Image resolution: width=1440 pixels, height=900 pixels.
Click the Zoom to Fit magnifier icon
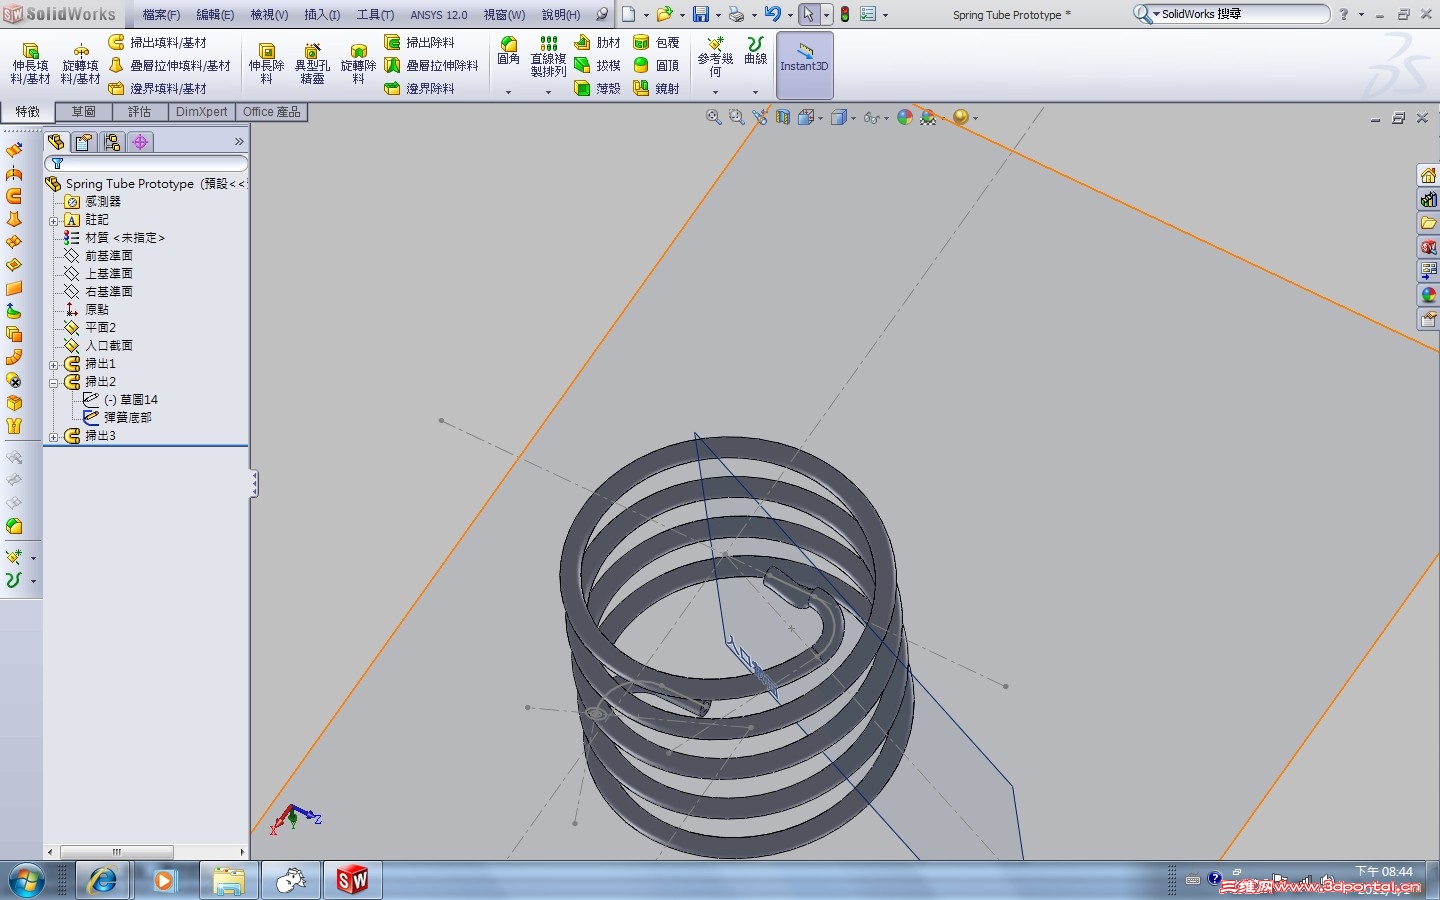(713, 117)
